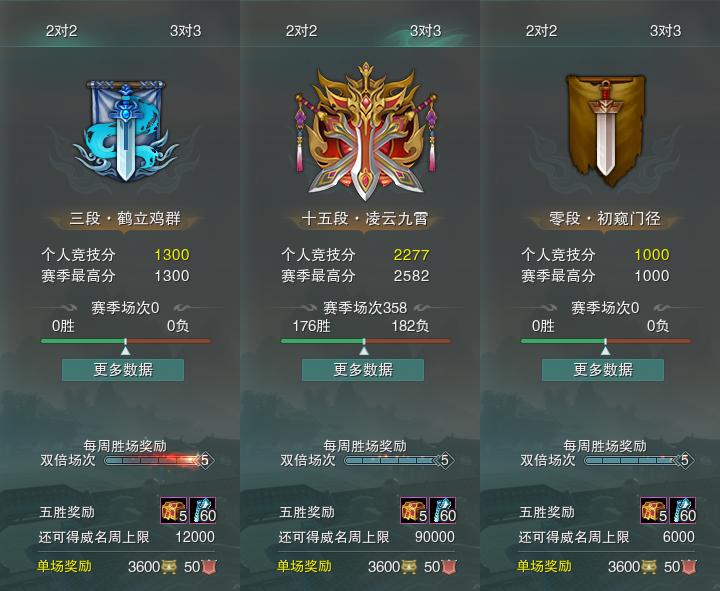Click the red 双倍场次 progress bar in left panel
Screen dimensions: 720x591
153,460
